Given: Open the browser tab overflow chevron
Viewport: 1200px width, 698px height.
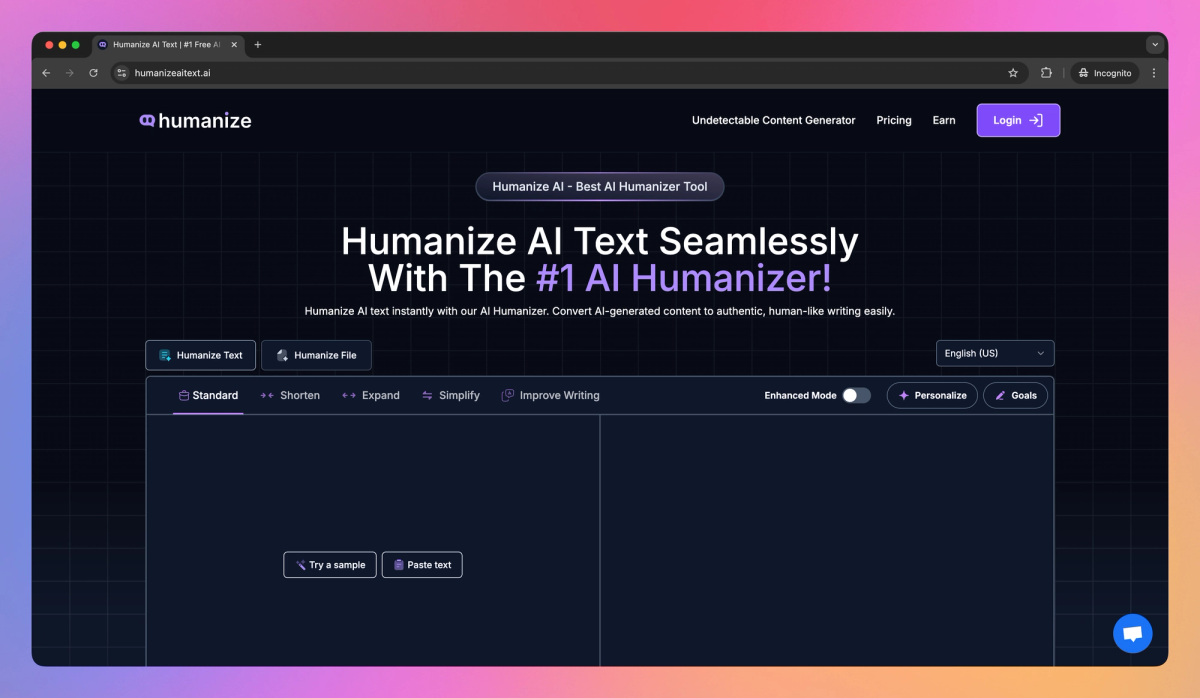Looking at the screenshot, I should click(x=1154, y=44).
